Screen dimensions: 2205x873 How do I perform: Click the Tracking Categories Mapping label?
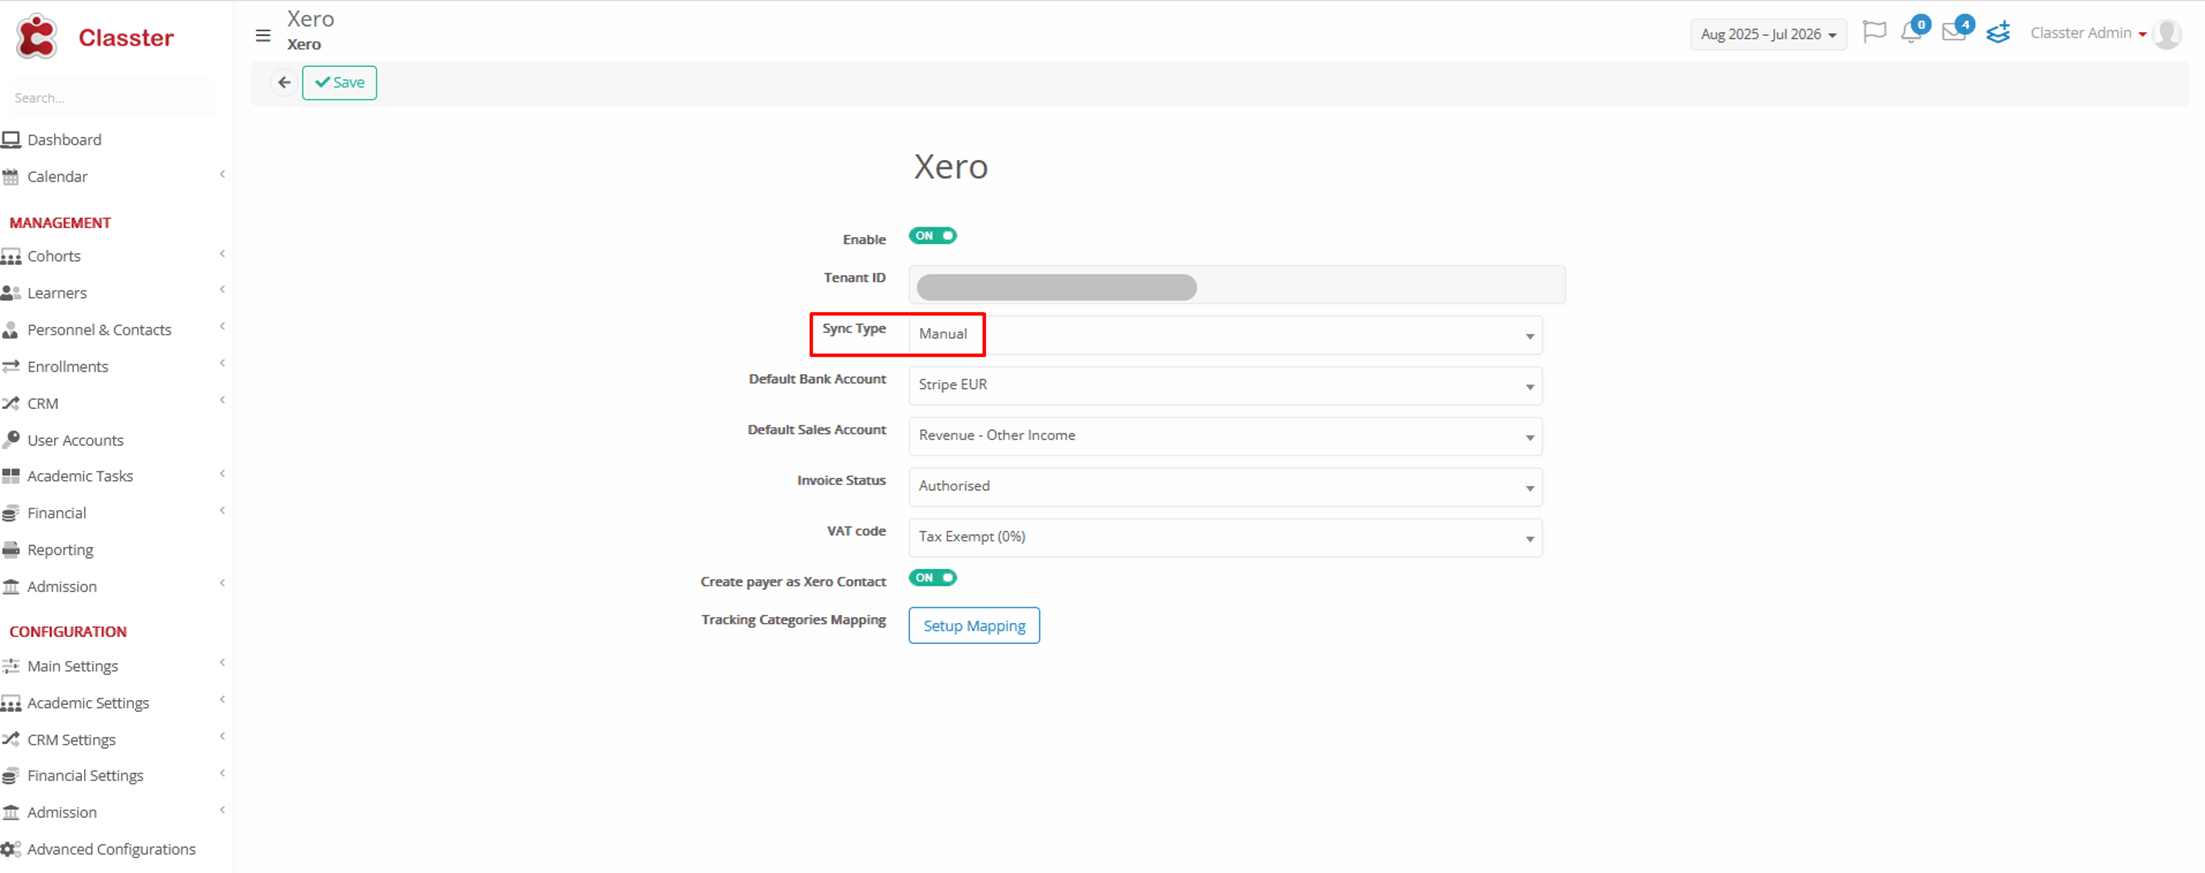coord(793,620)
